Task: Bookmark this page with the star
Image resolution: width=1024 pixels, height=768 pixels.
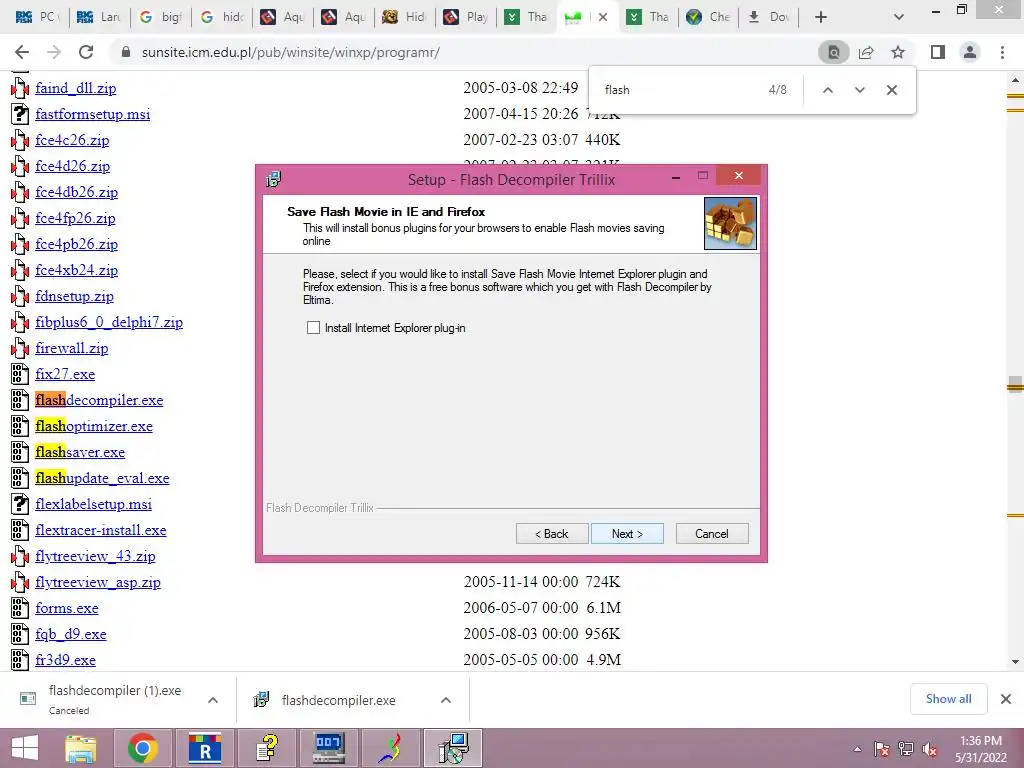Action: 898,52
